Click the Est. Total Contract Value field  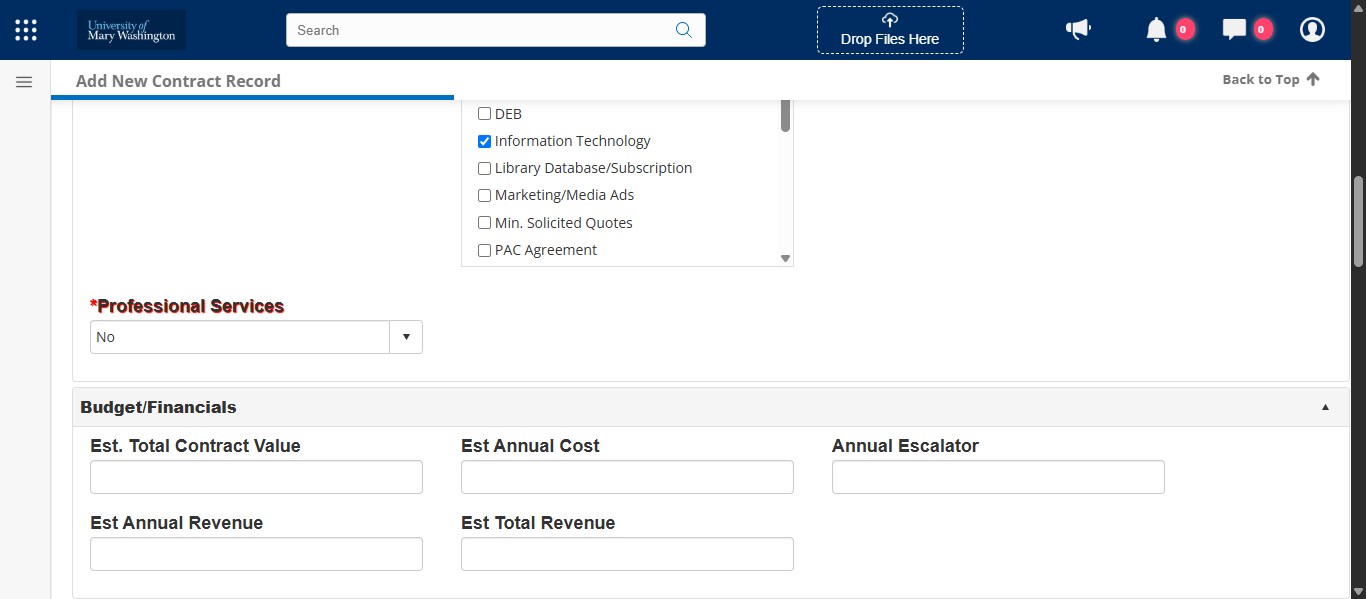(x=256, y=477)
